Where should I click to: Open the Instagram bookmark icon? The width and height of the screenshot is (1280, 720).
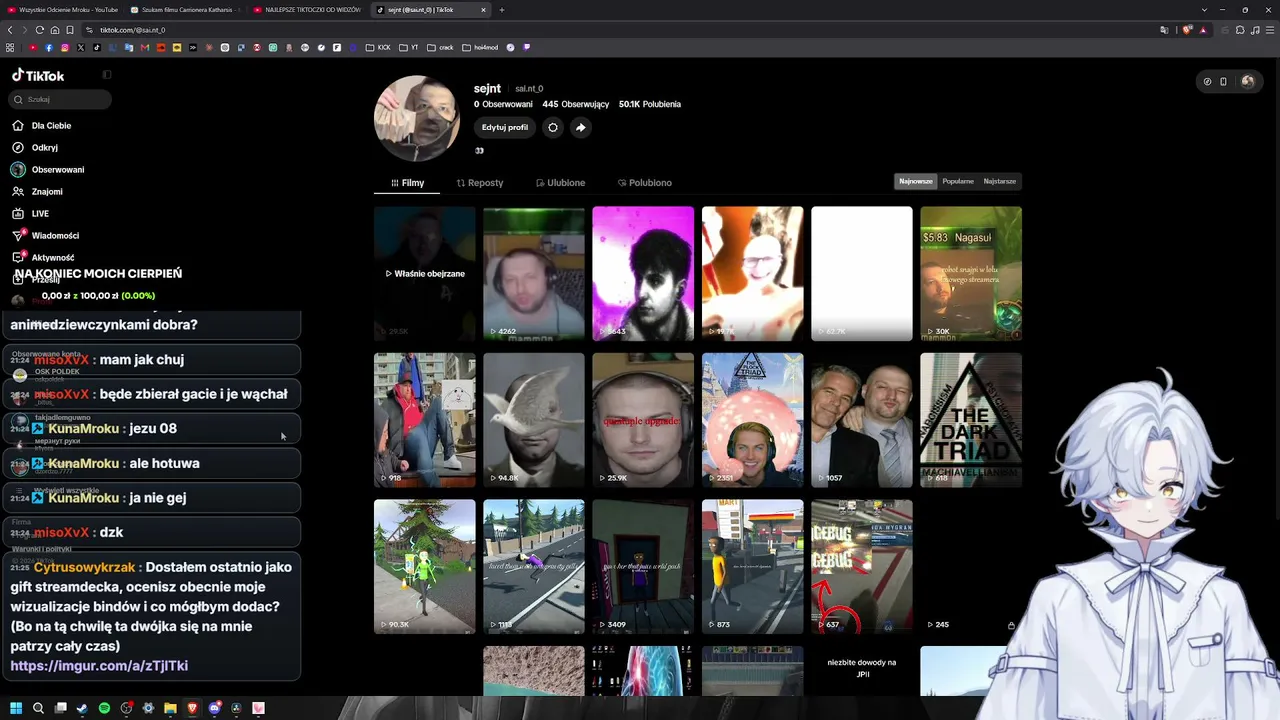pos(65,47)
